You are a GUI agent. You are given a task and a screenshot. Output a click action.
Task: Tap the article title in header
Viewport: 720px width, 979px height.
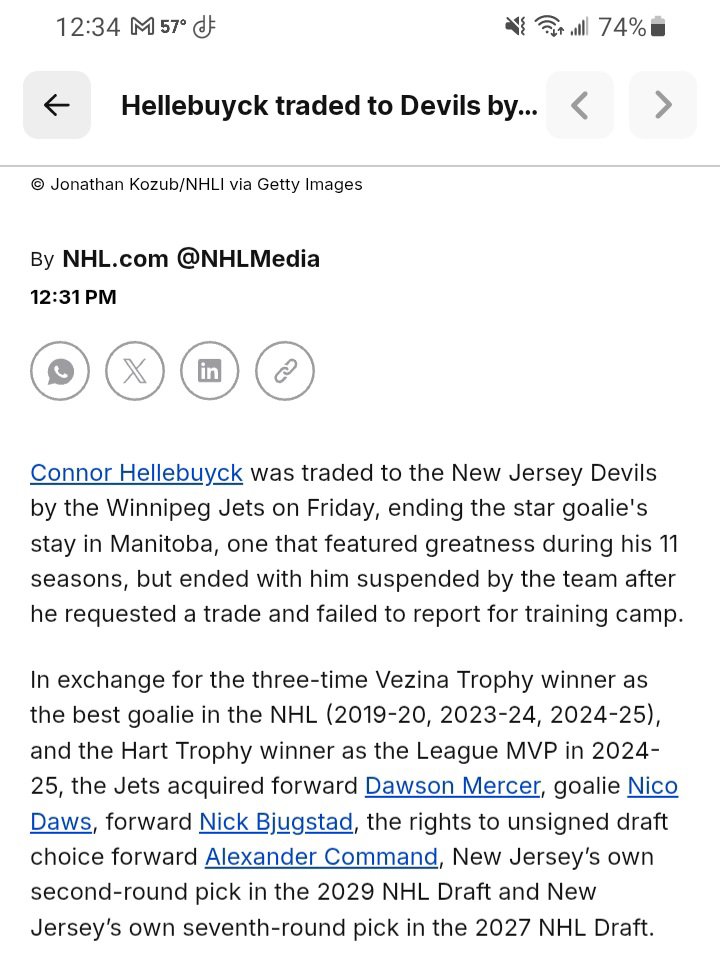(329, 106)
